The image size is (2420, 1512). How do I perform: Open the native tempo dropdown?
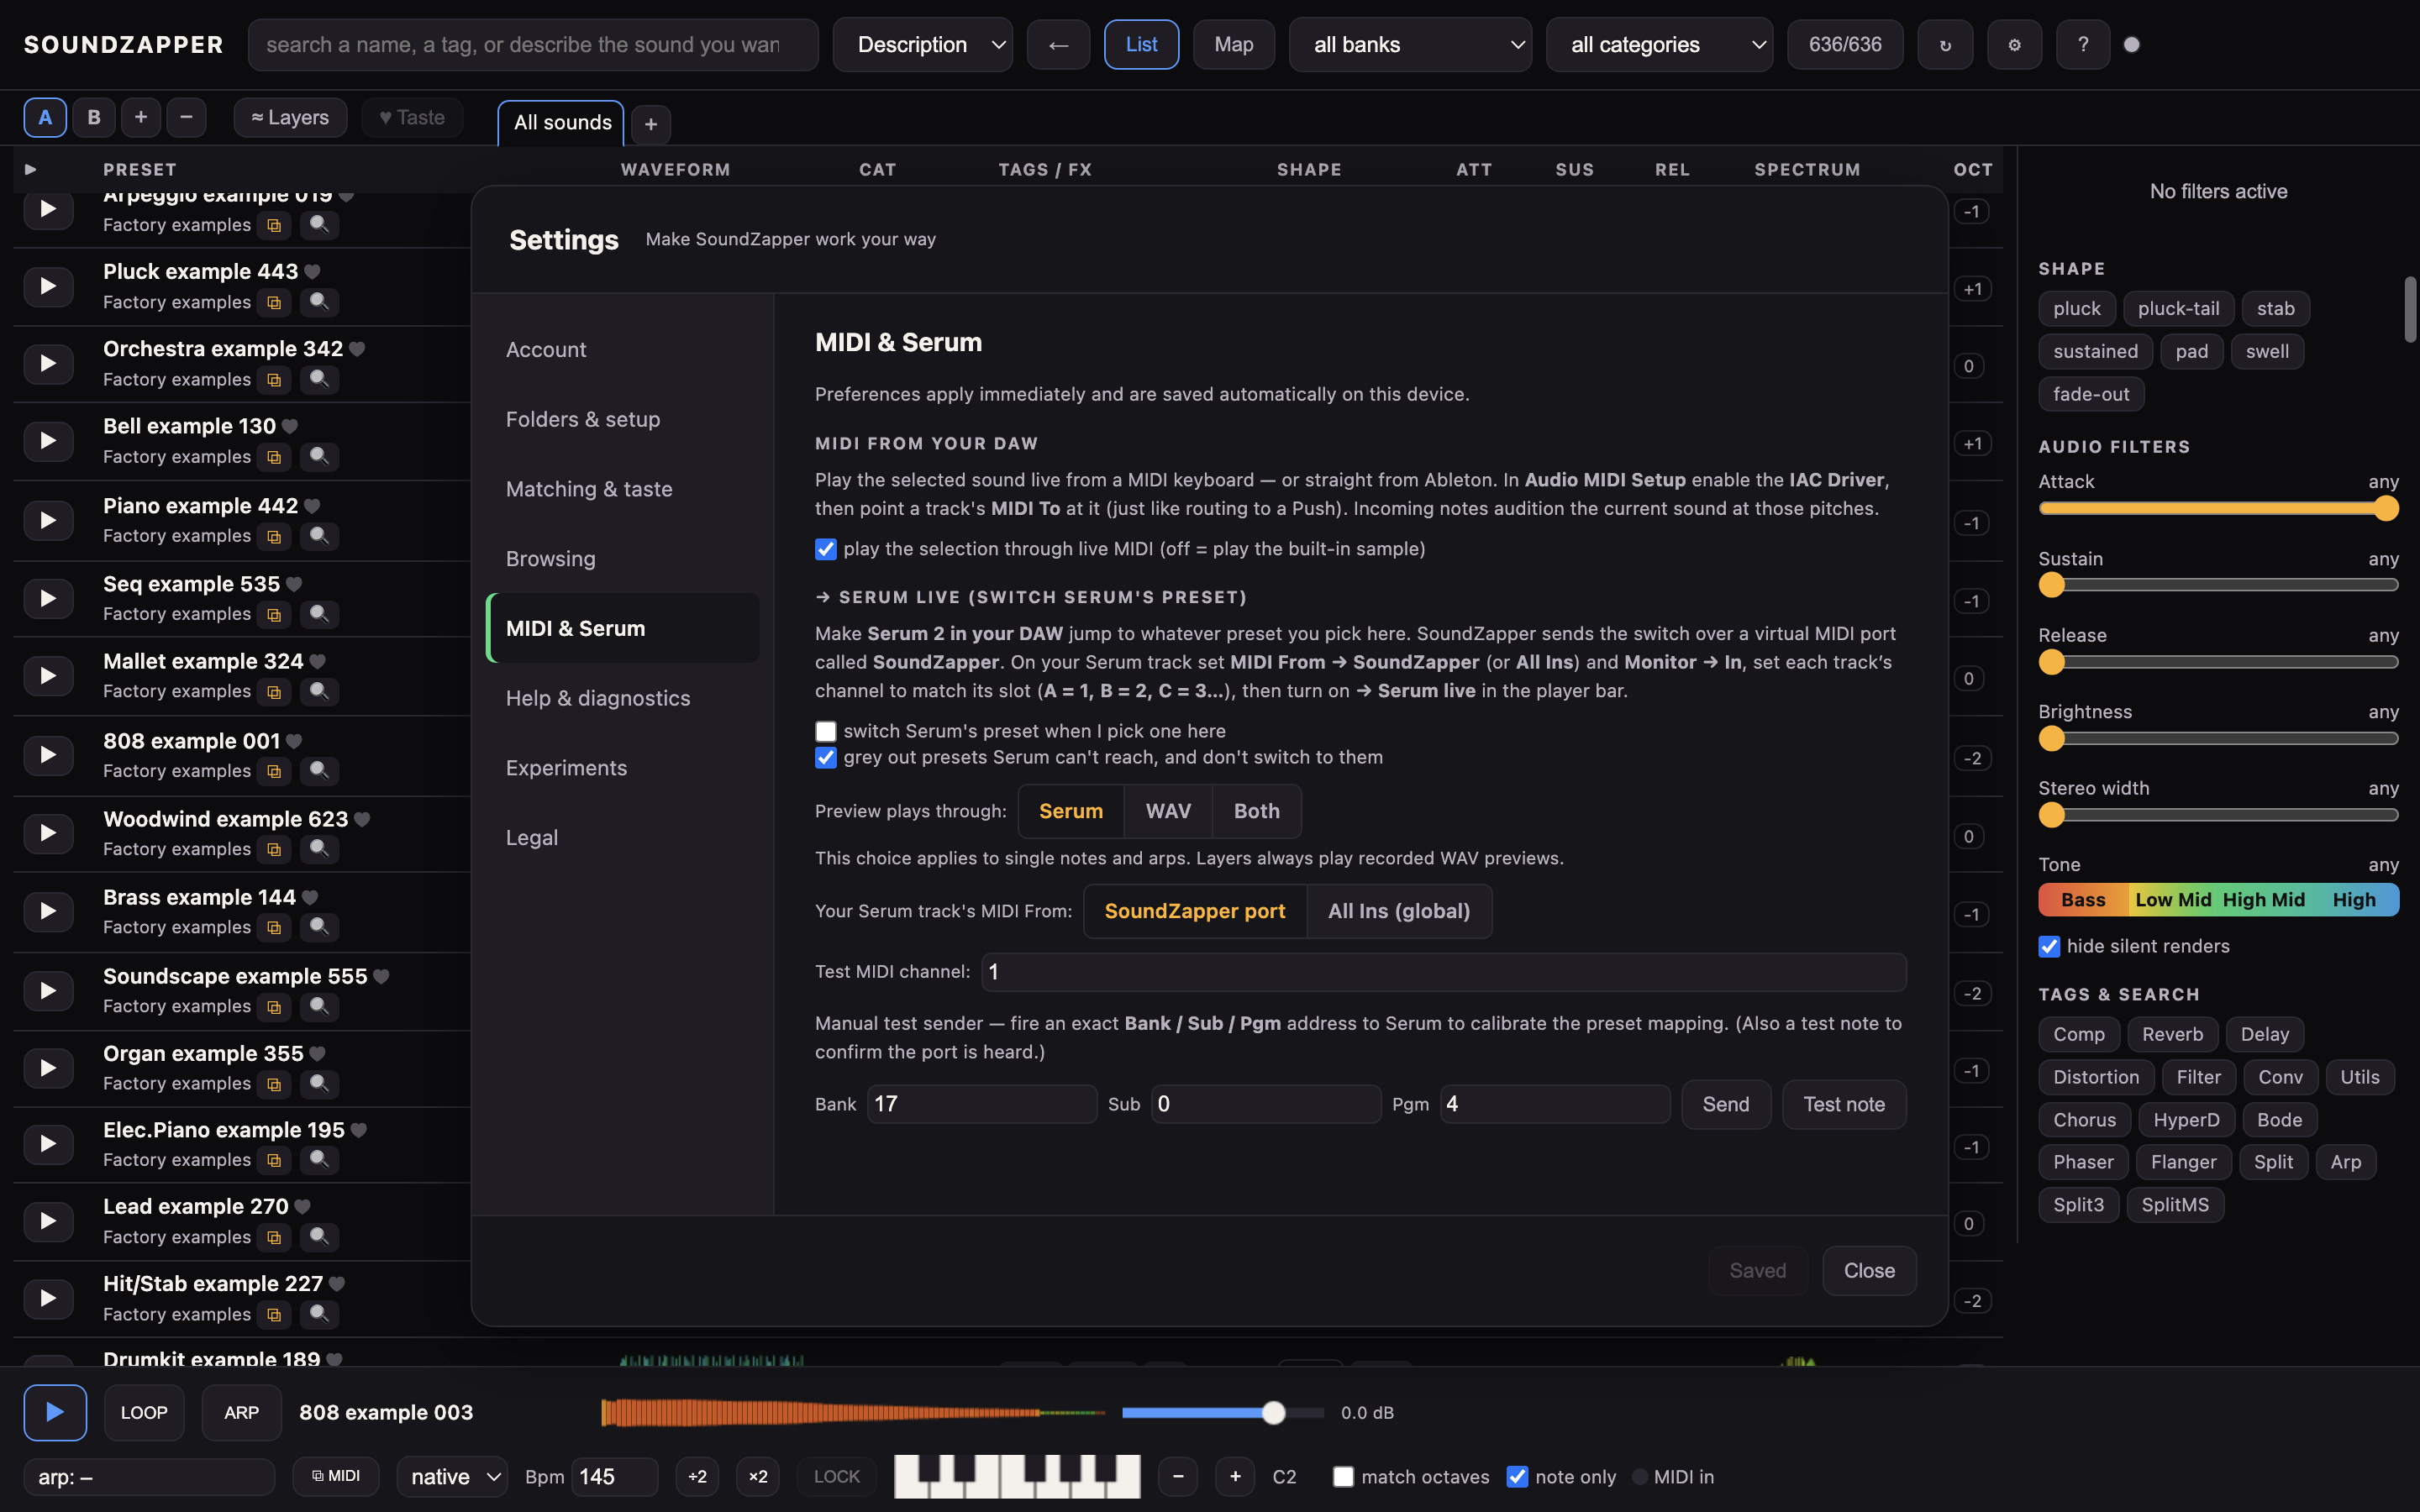[453, 1476]
